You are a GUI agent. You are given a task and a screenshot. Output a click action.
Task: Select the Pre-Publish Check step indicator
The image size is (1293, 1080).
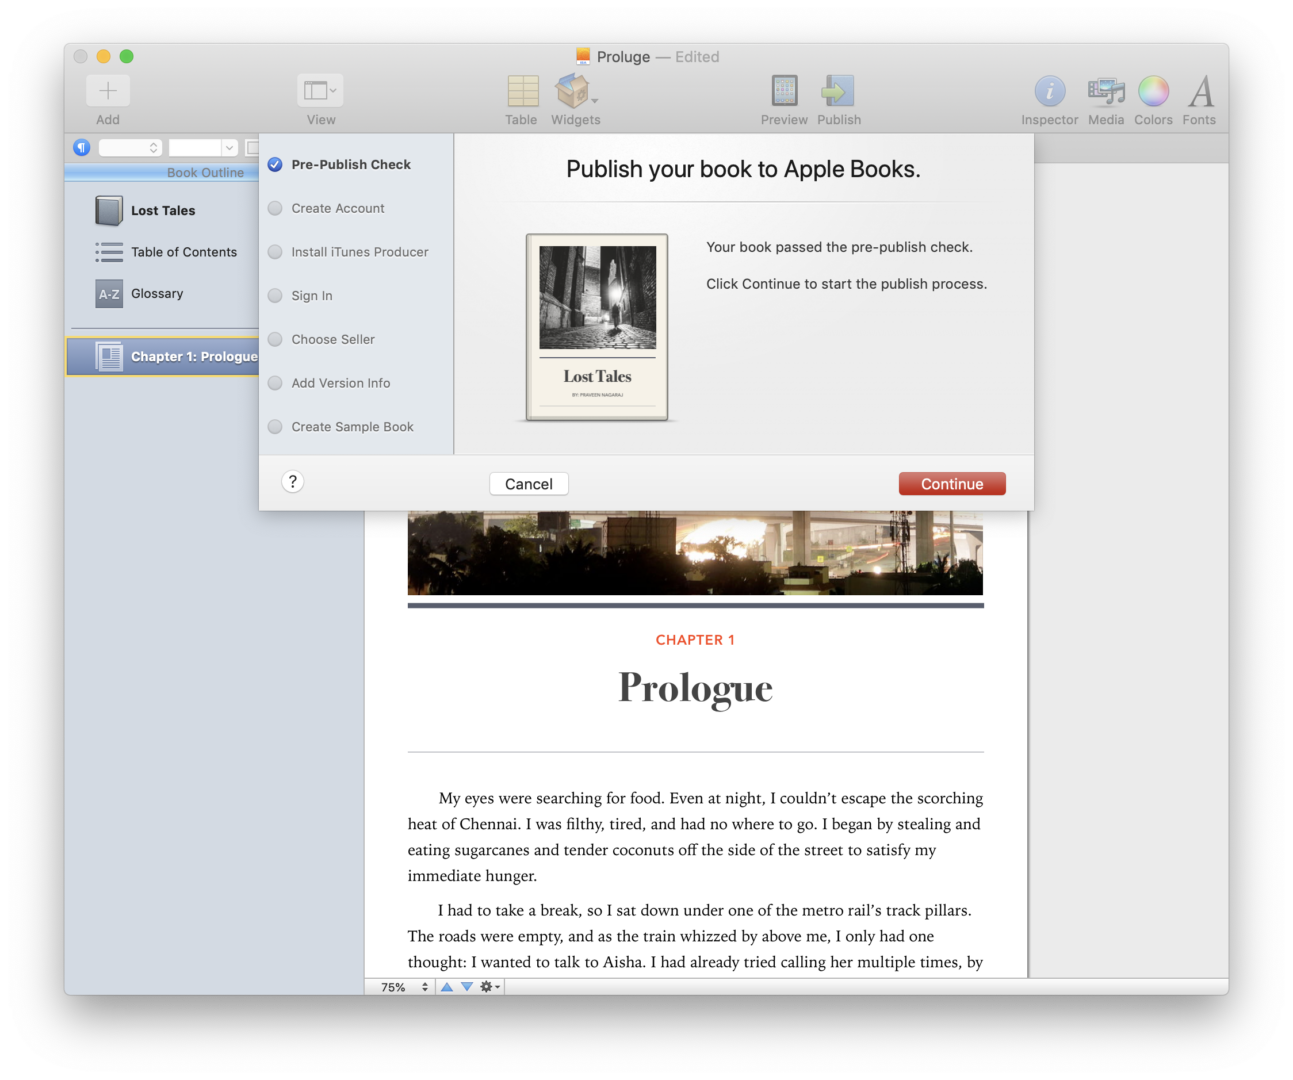(275, 165)
